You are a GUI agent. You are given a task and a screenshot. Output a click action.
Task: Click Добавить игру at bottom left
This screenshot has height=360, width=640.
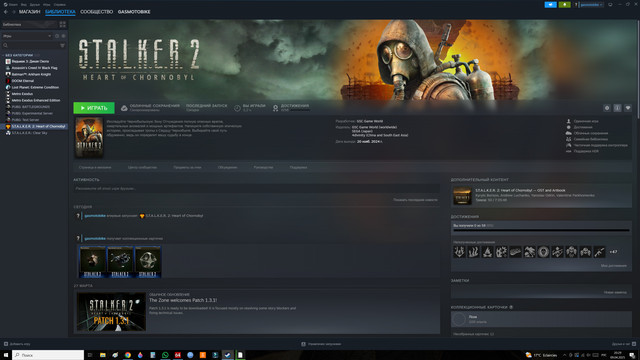click(17, 344)
